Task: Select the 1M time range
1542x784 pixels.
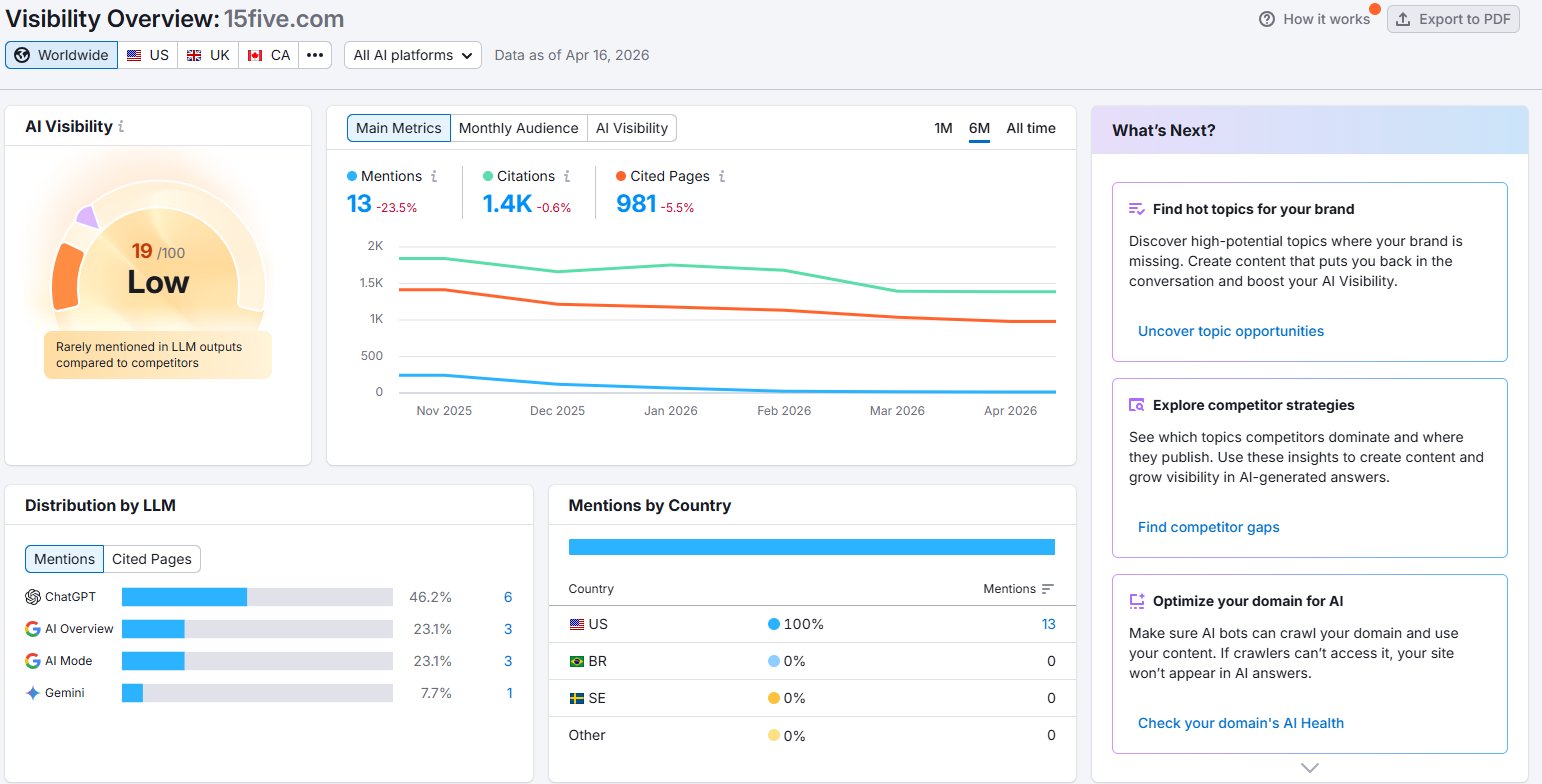Action: (x=943, y=128)
